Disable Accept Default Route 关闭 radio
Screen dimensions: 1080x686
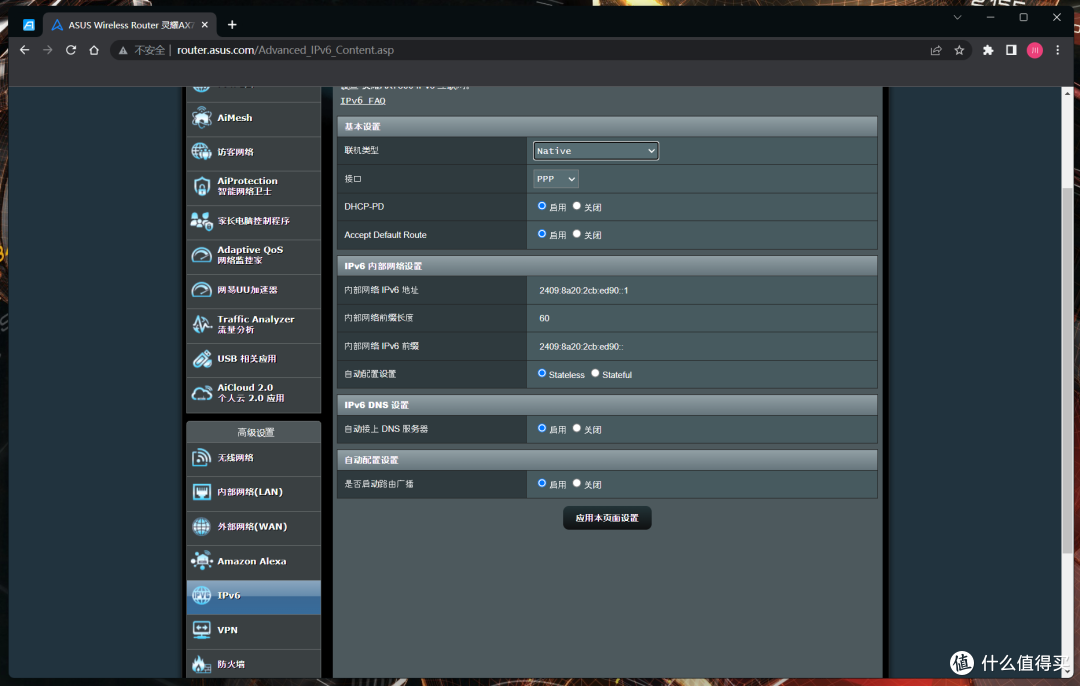click(577, 234)
